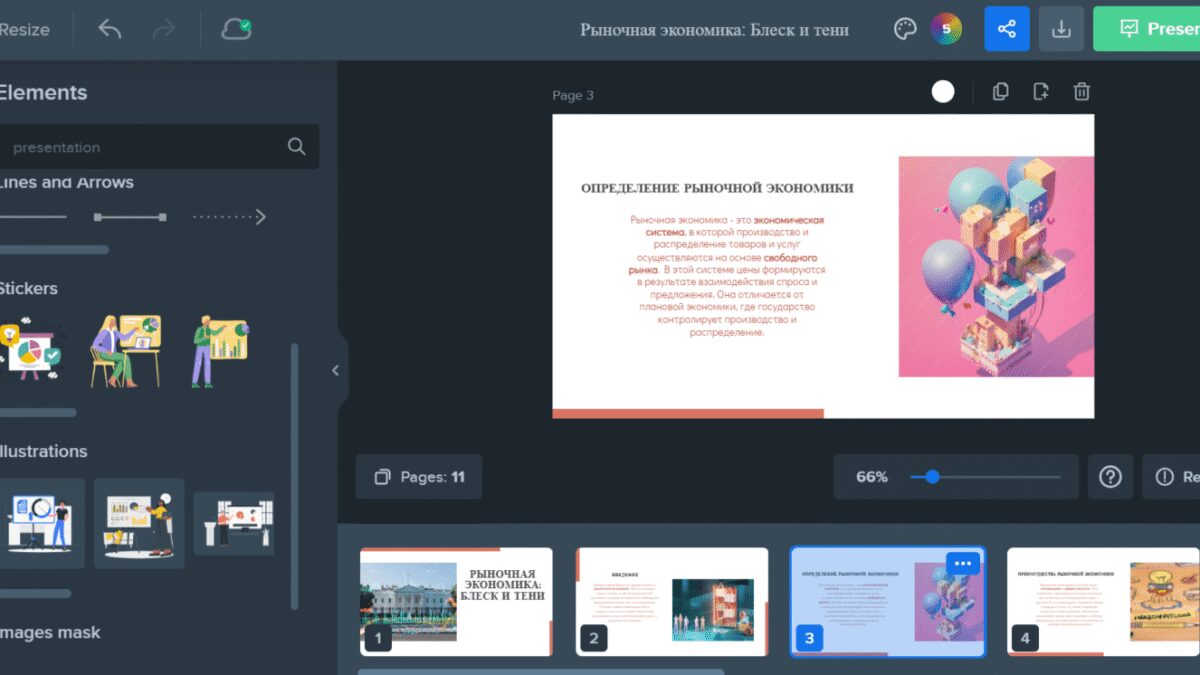Delete page 3 with trash icon
The width and height of the screenshot is (1200, 675).
click(x=1081, y=92)
